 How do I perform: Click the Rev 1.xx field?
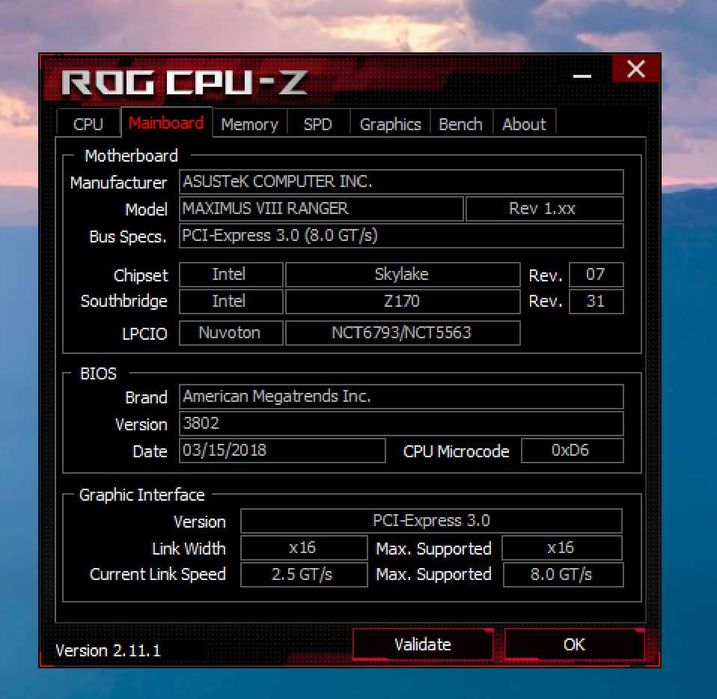click(x=544, y=208)
